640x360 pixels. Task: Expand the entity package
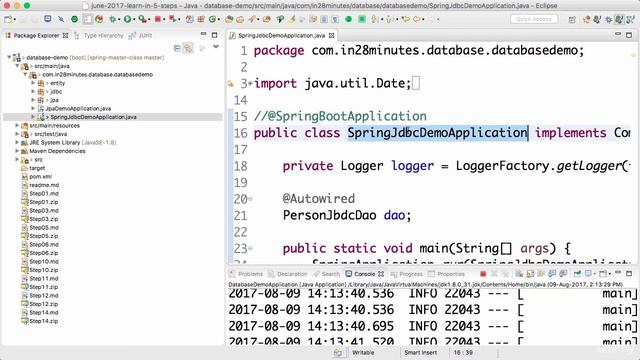tap(33, 83)
